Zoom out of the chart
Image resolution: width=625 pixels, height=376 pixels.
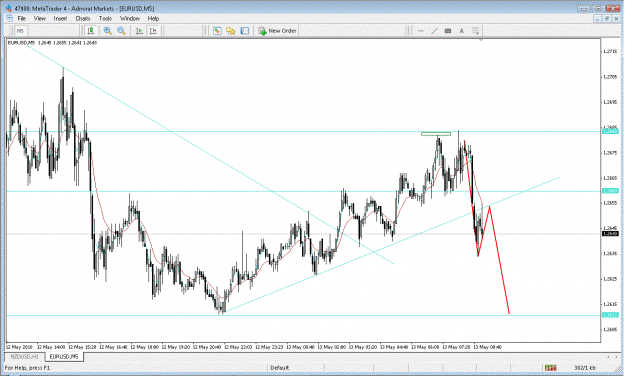(121, 31)
